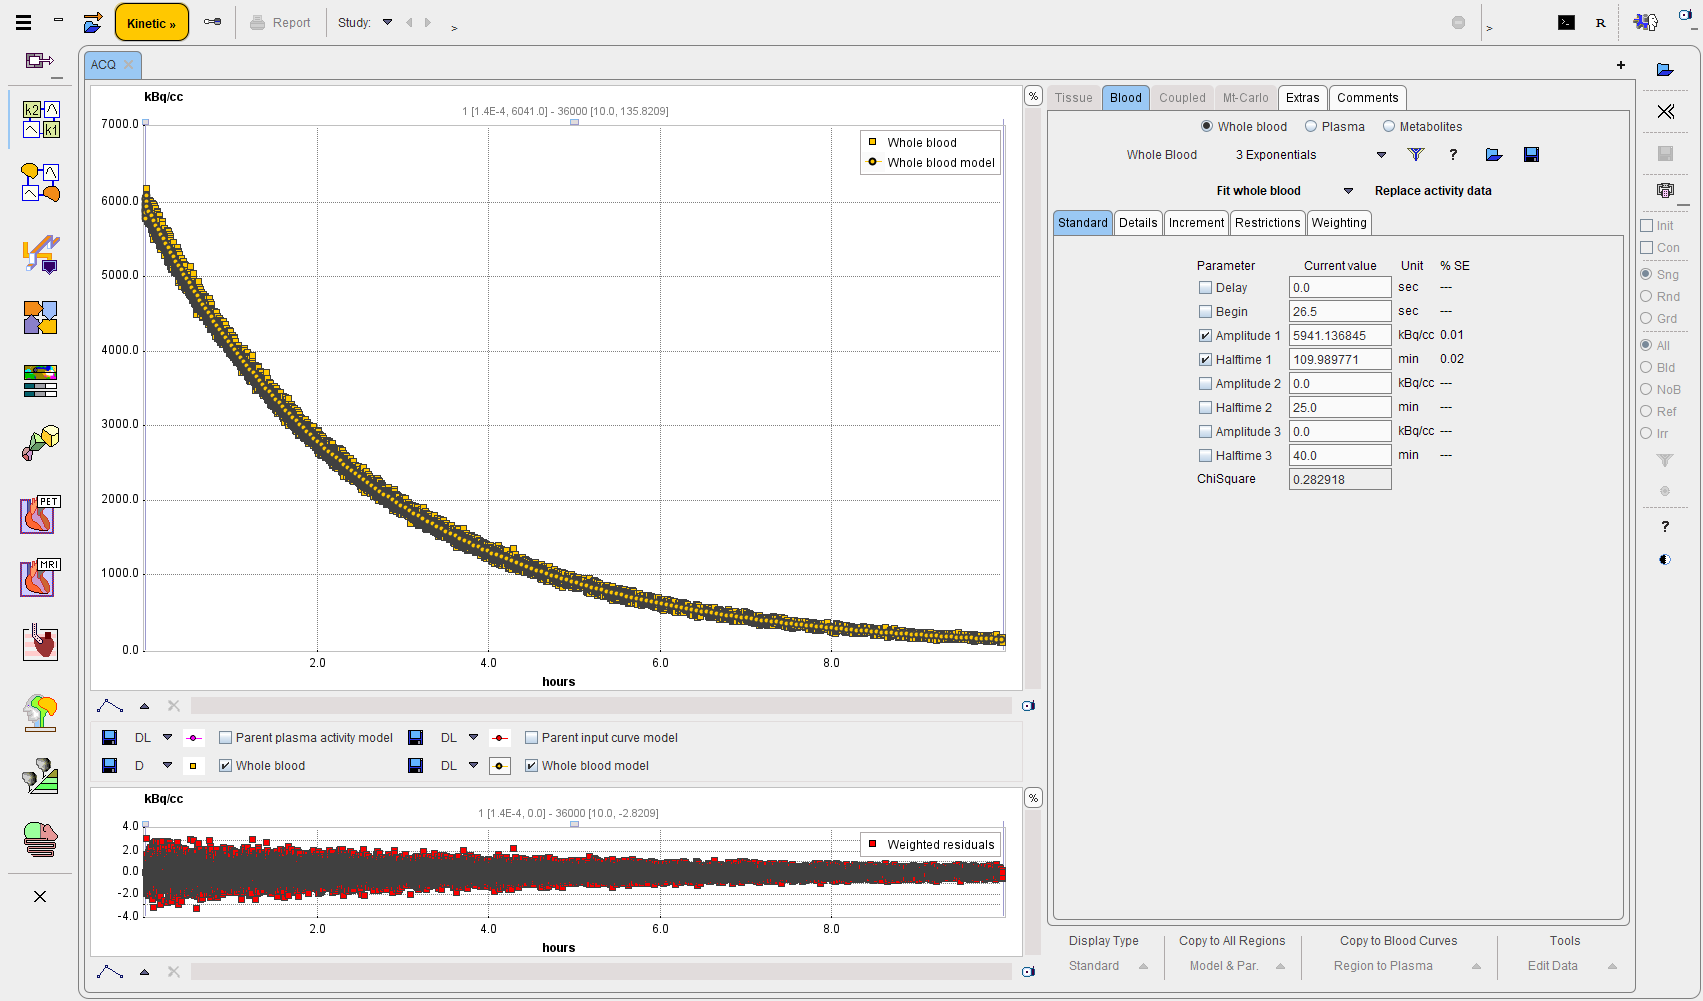Click Whole blood yellow marker swatch

[194, 766]
